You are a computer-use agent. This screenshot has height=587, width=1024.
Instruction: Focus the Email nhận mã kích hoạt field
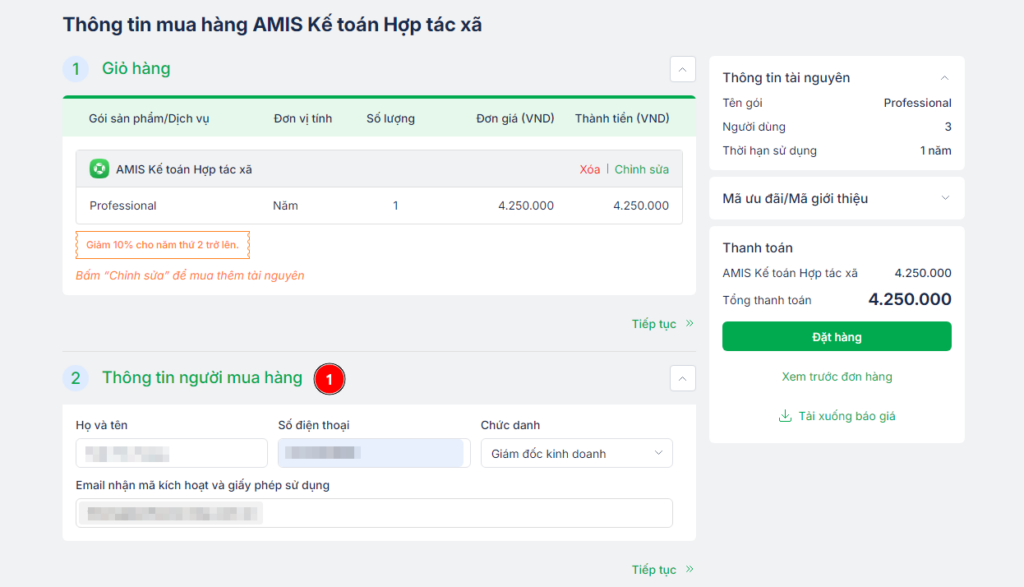coord(374,513)
